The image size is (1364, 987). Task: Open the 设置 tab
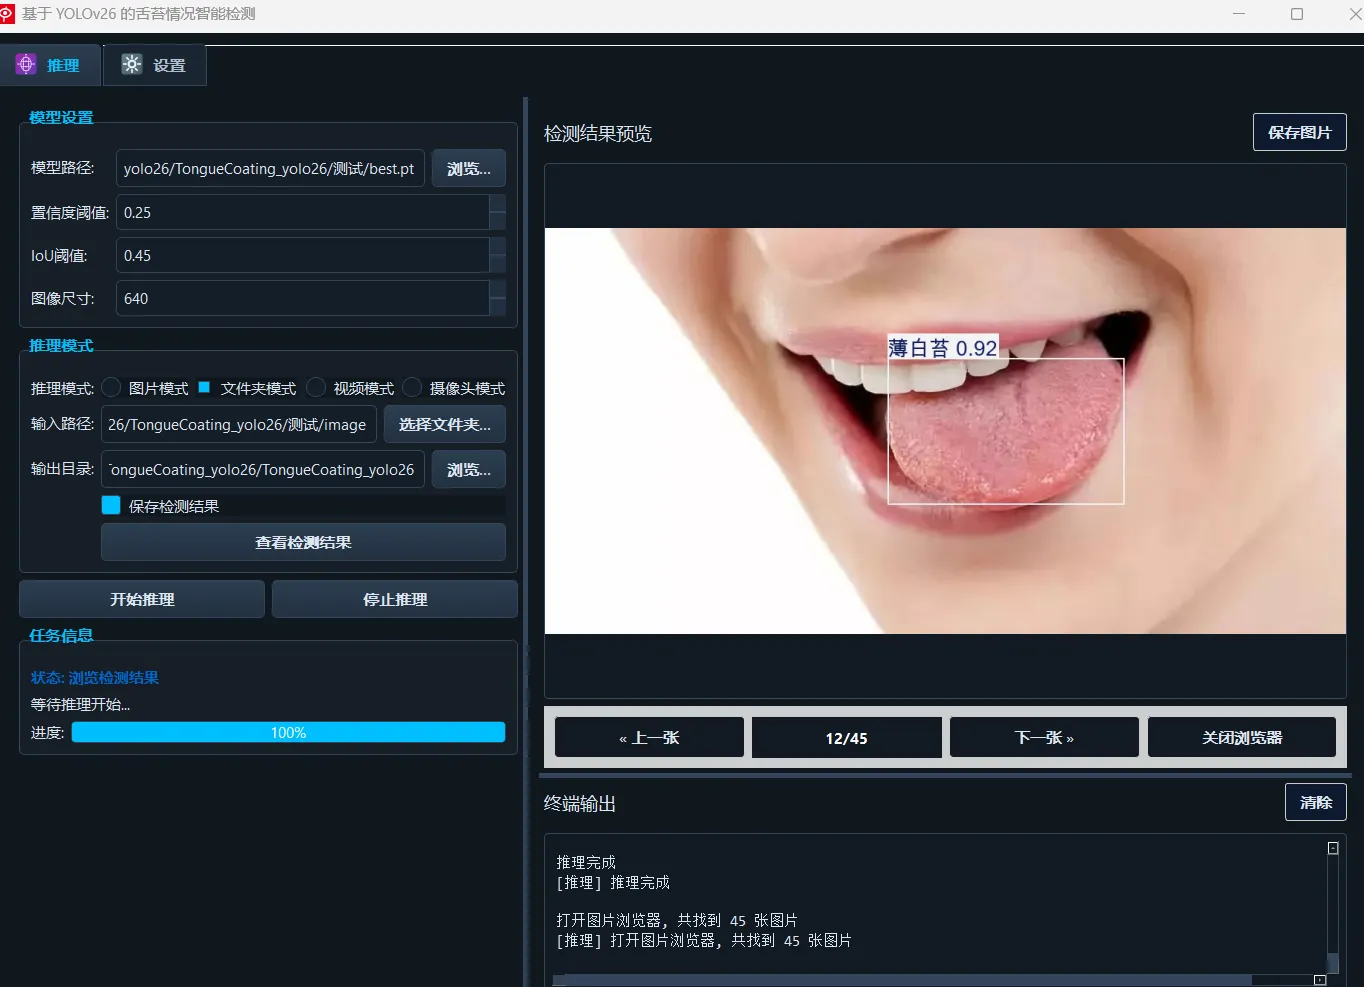155,65
